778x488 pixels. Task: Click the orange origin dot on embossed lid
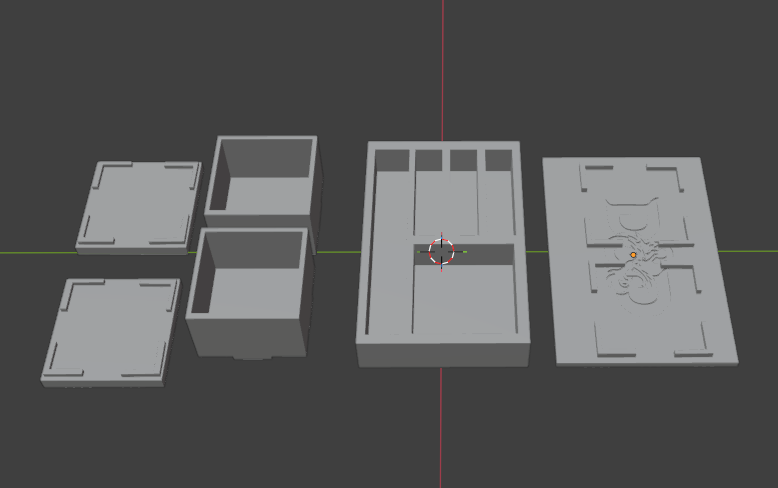(x=633, y=255)
